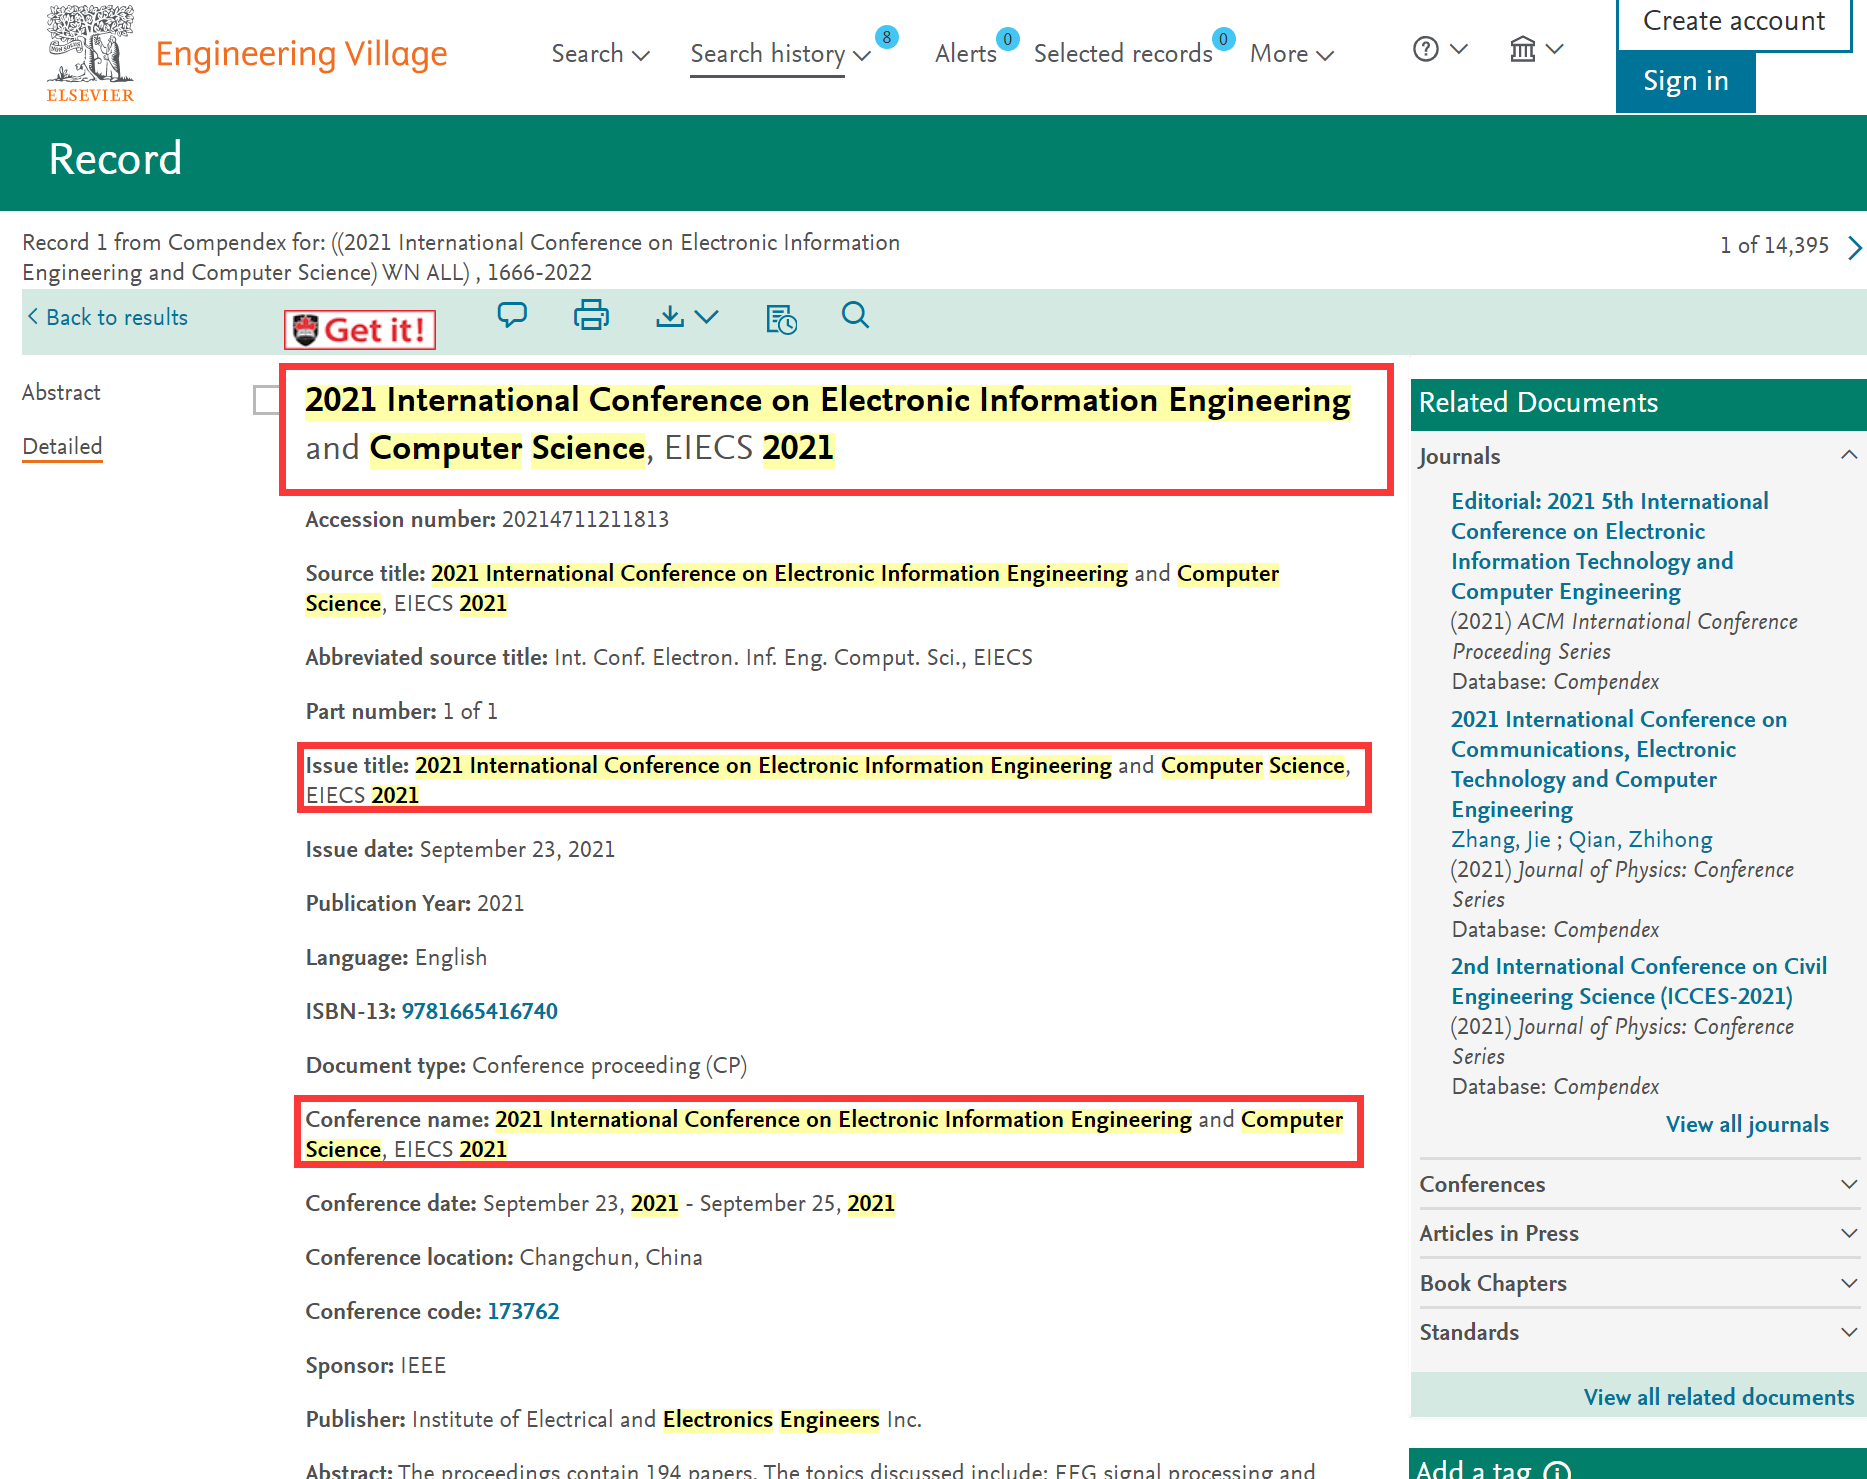This screenshot has width=1867, height=1479.
Task: Click View all journals
Action: [1747, 1124]
